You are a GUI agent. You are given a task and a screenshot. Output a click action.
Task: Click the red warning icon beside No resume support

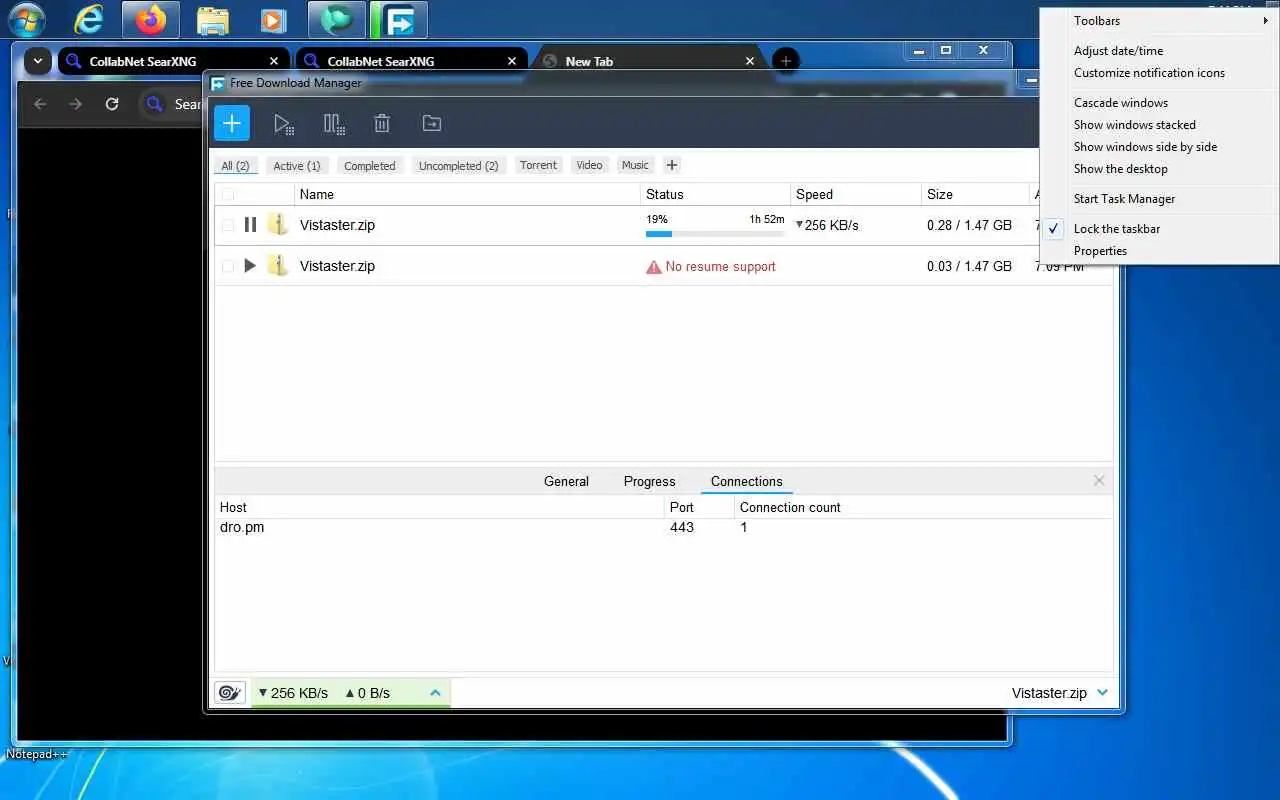pos(654,267)
